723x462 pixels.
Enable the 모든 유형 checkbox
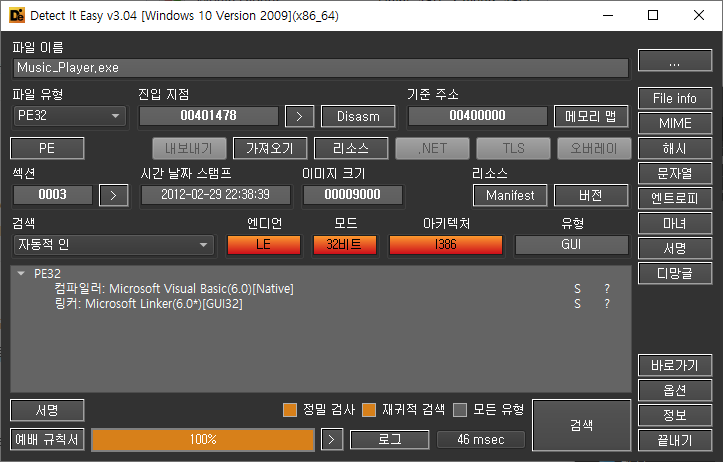(460, 410)
